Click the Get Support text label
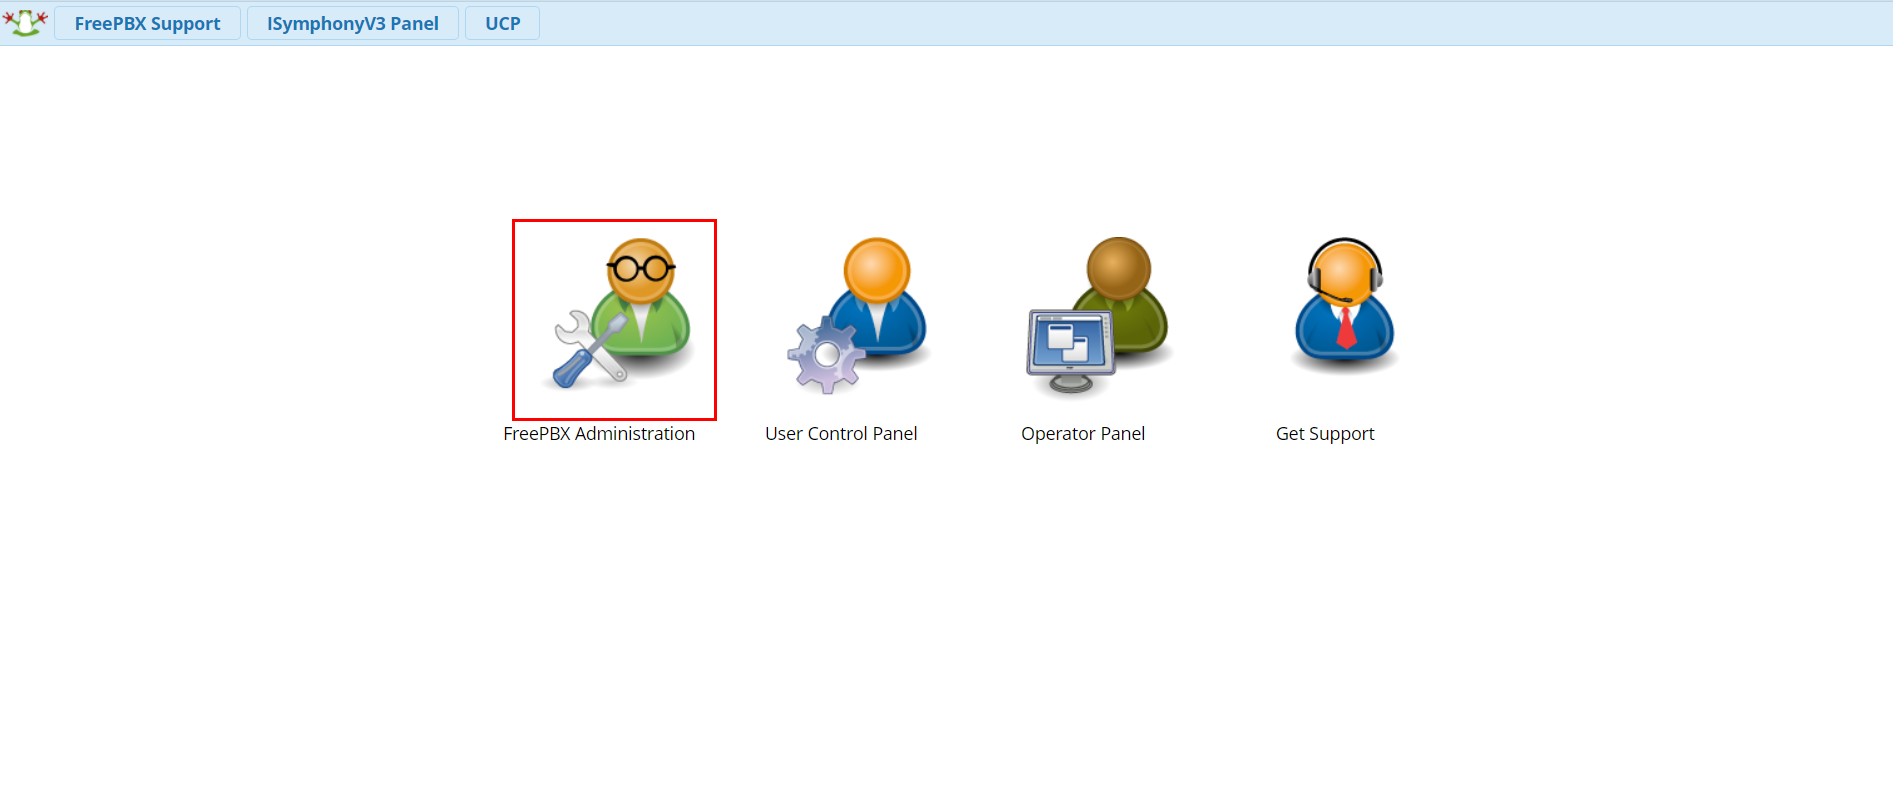The image size is (1893, 800). [x=1325, y=434]
